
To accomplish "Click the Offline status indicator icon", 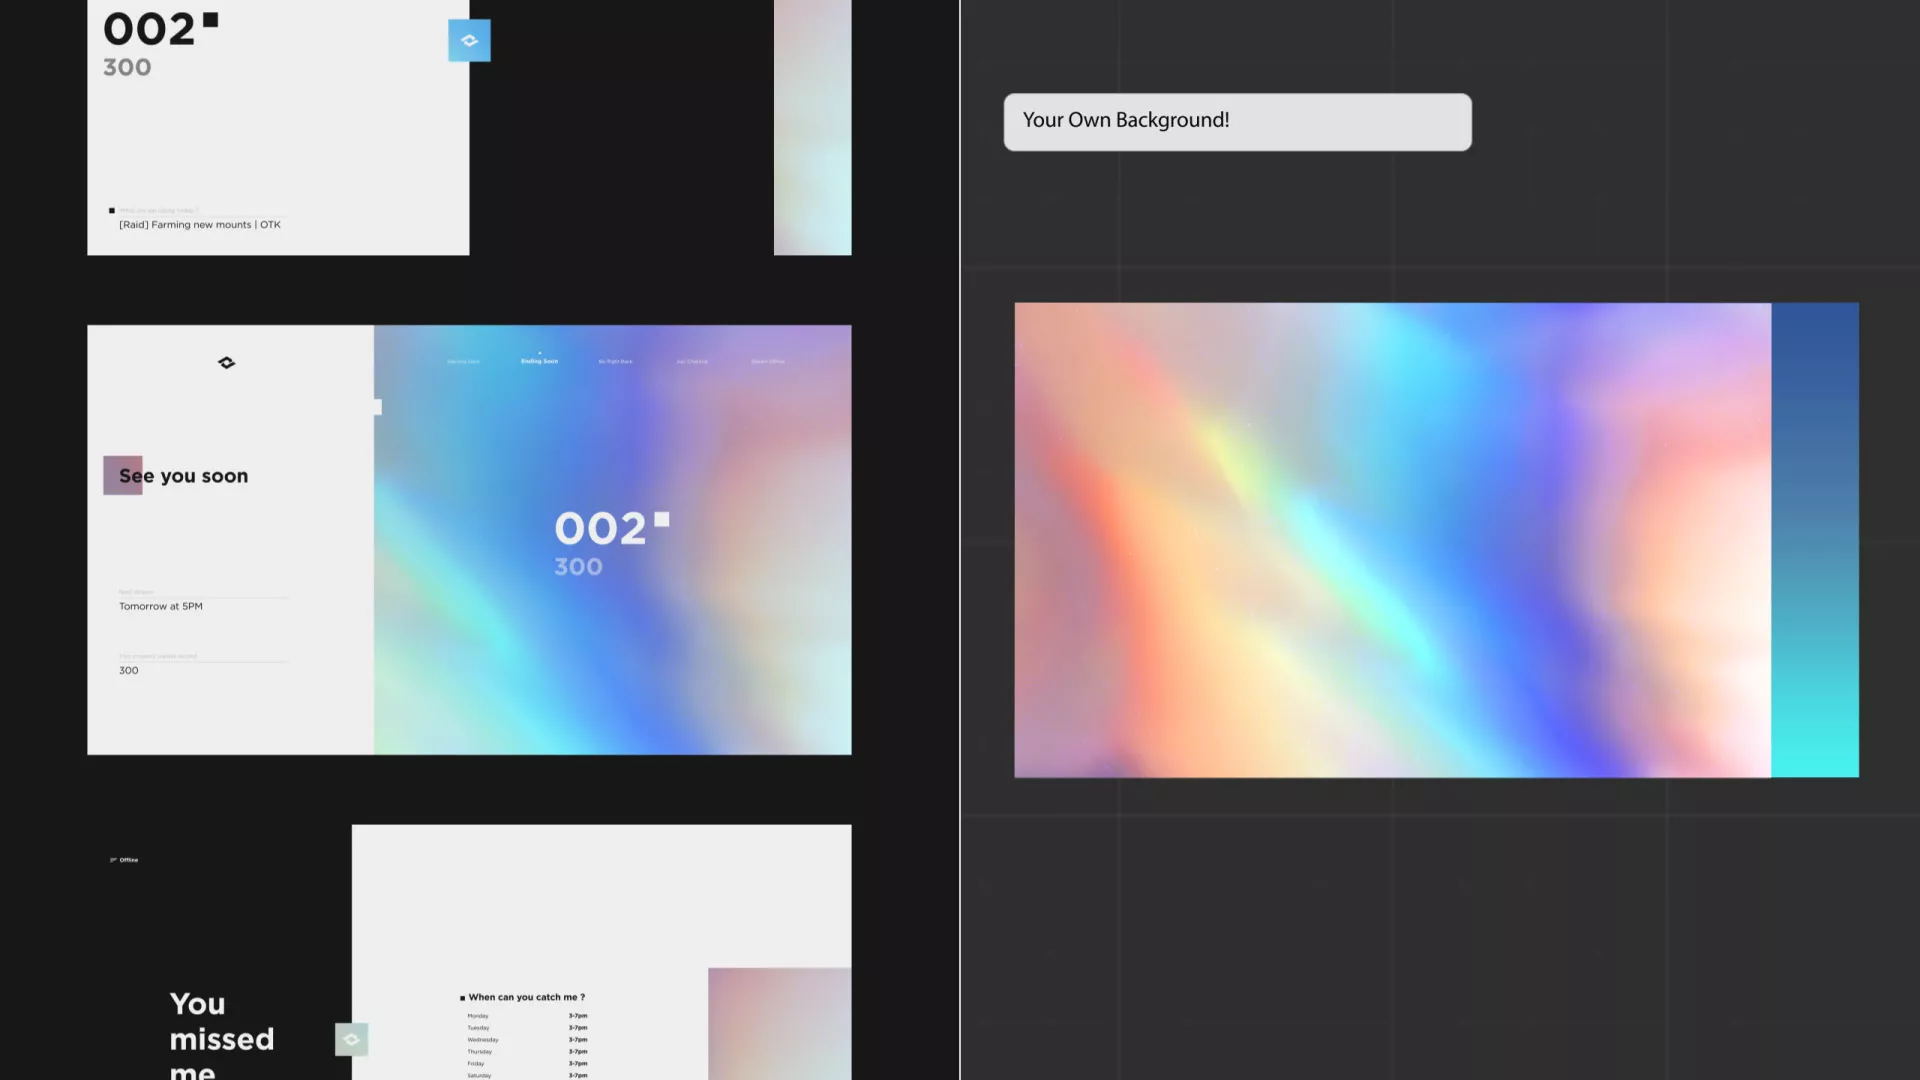I will pos(113,860).
